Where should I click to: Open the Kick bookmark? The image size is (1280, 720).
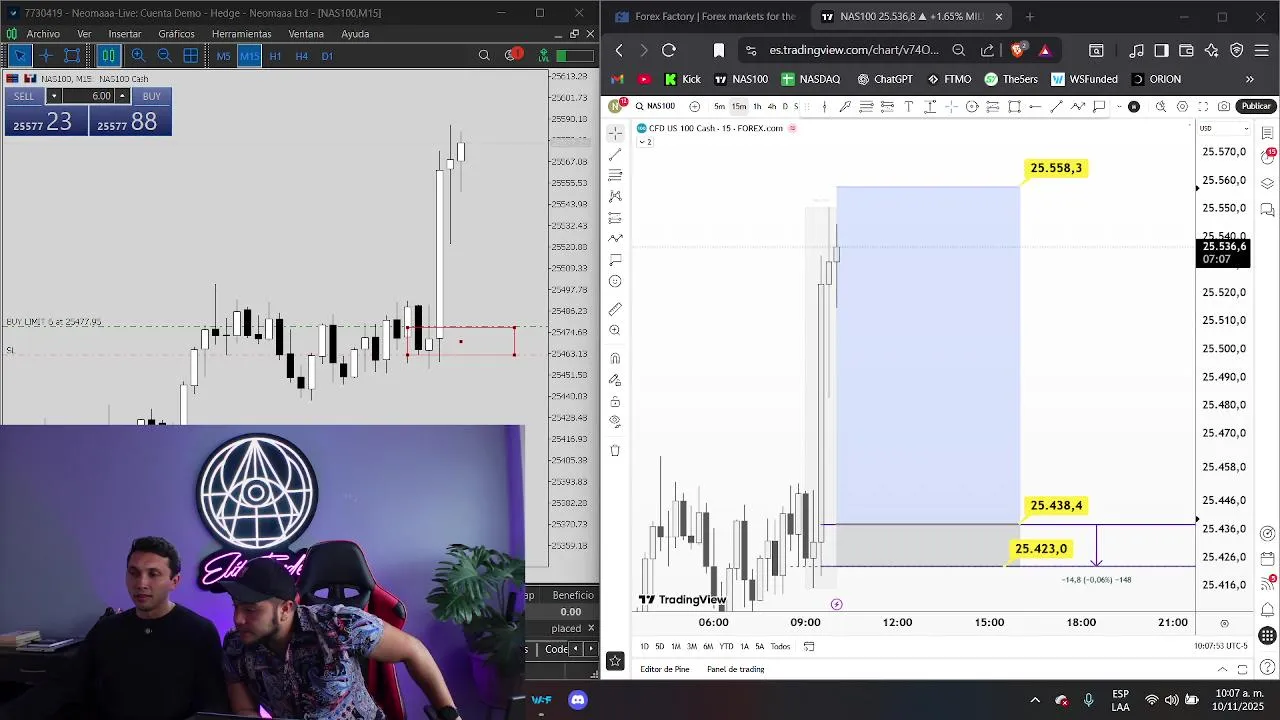tap(683, 79)
